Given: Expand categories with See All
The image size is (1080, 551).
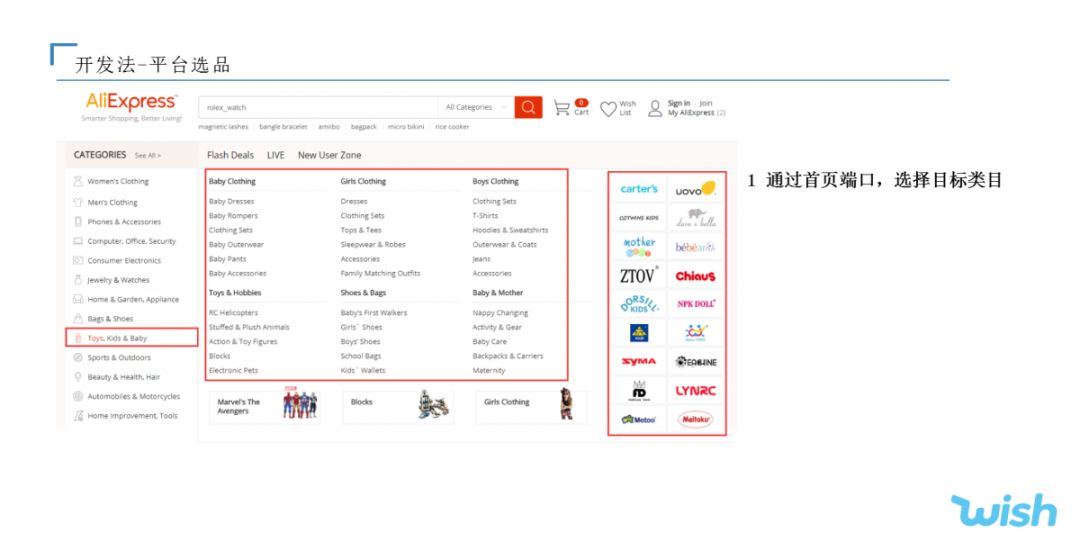Looking at the screenshot, I should click(147, 156).
